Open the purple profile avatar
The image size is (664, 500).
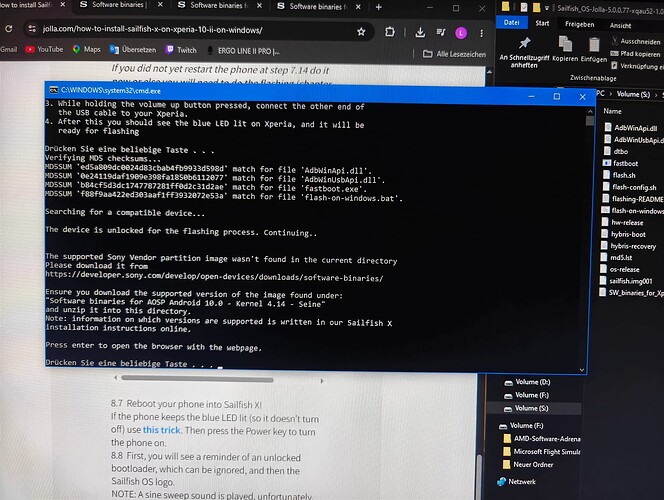(x=461, y=33)
